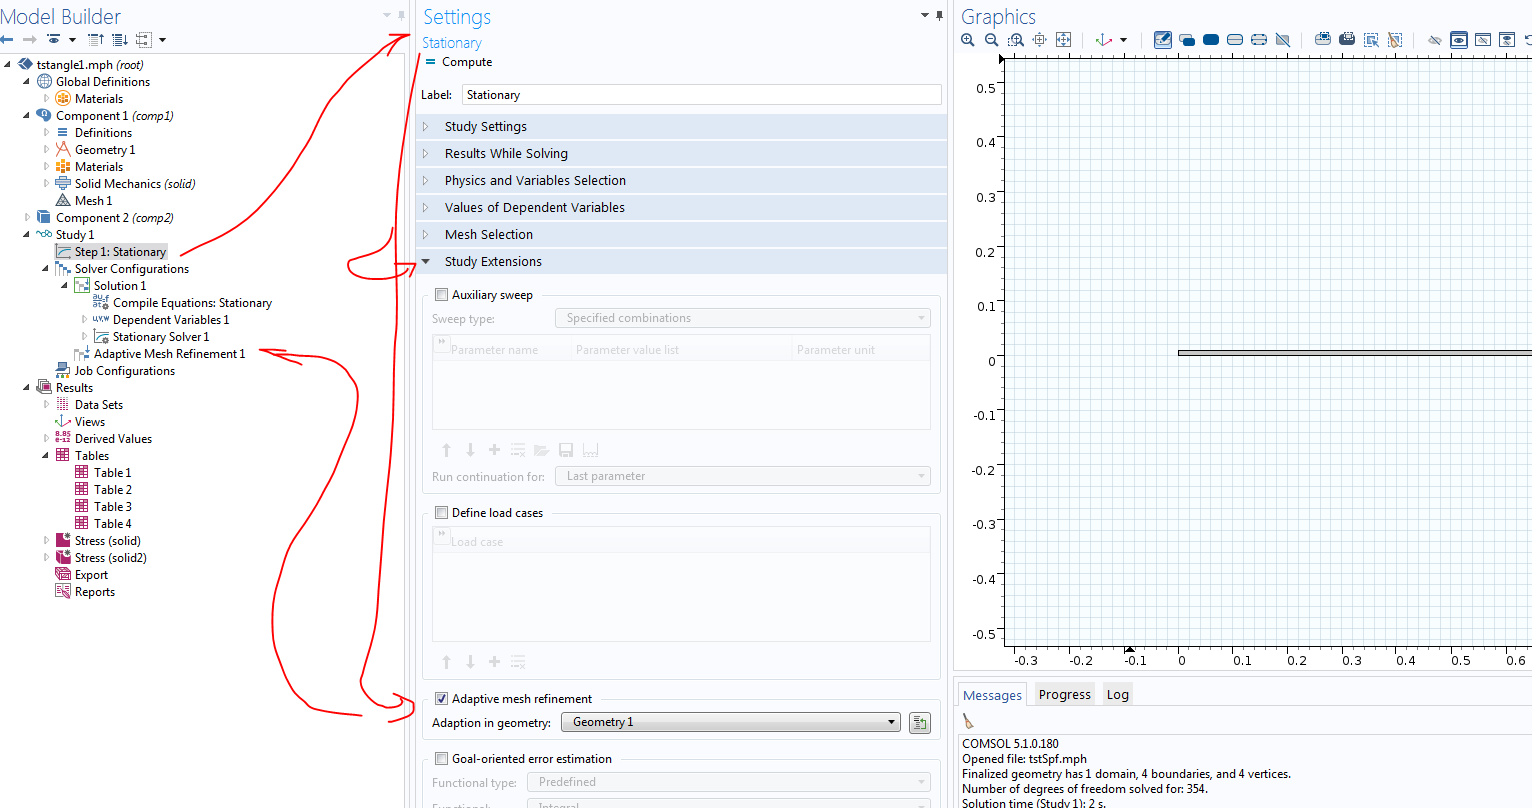Click the Label text field
The width and height of the screenshot is (1532, 808).
tap(701, 95)
